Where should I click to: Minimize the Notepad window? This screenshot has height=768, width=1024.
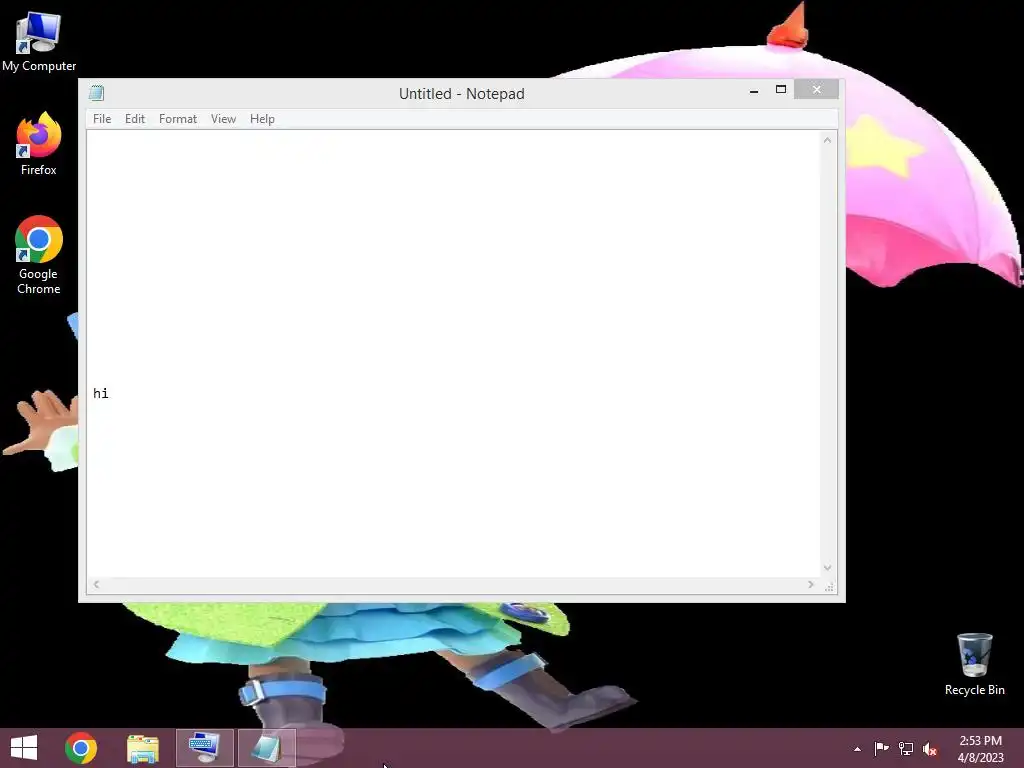pyautogui.click(x=754, y=90)
